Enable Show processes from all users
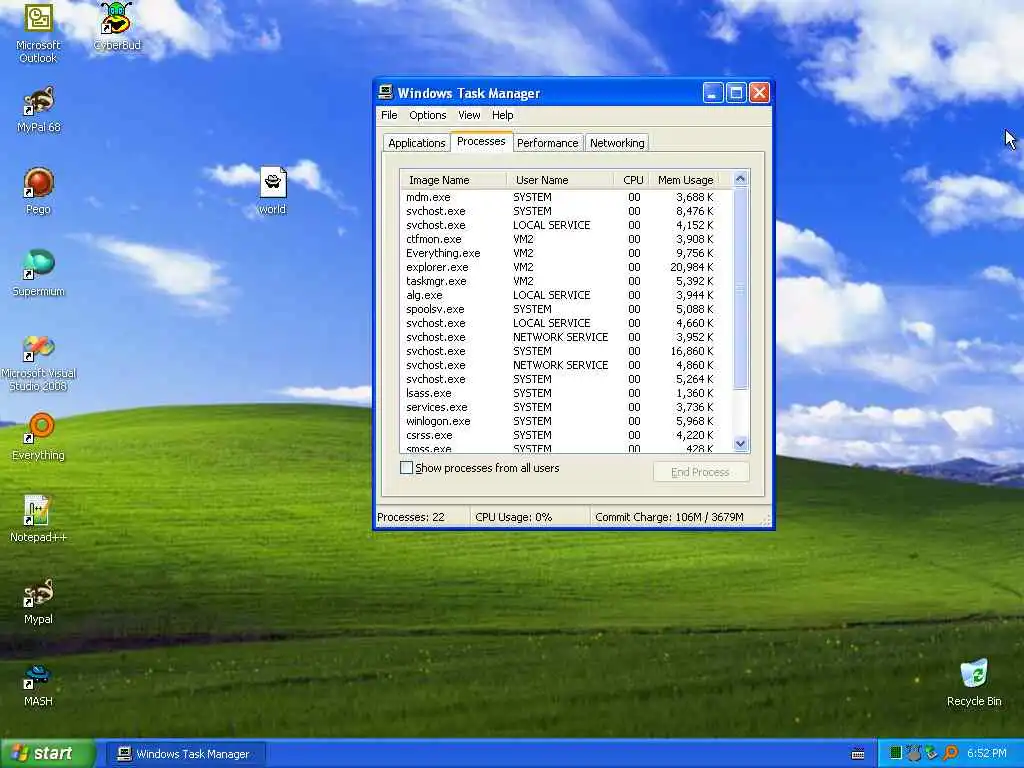1024x768 pixels. click(x=406, y=468)
